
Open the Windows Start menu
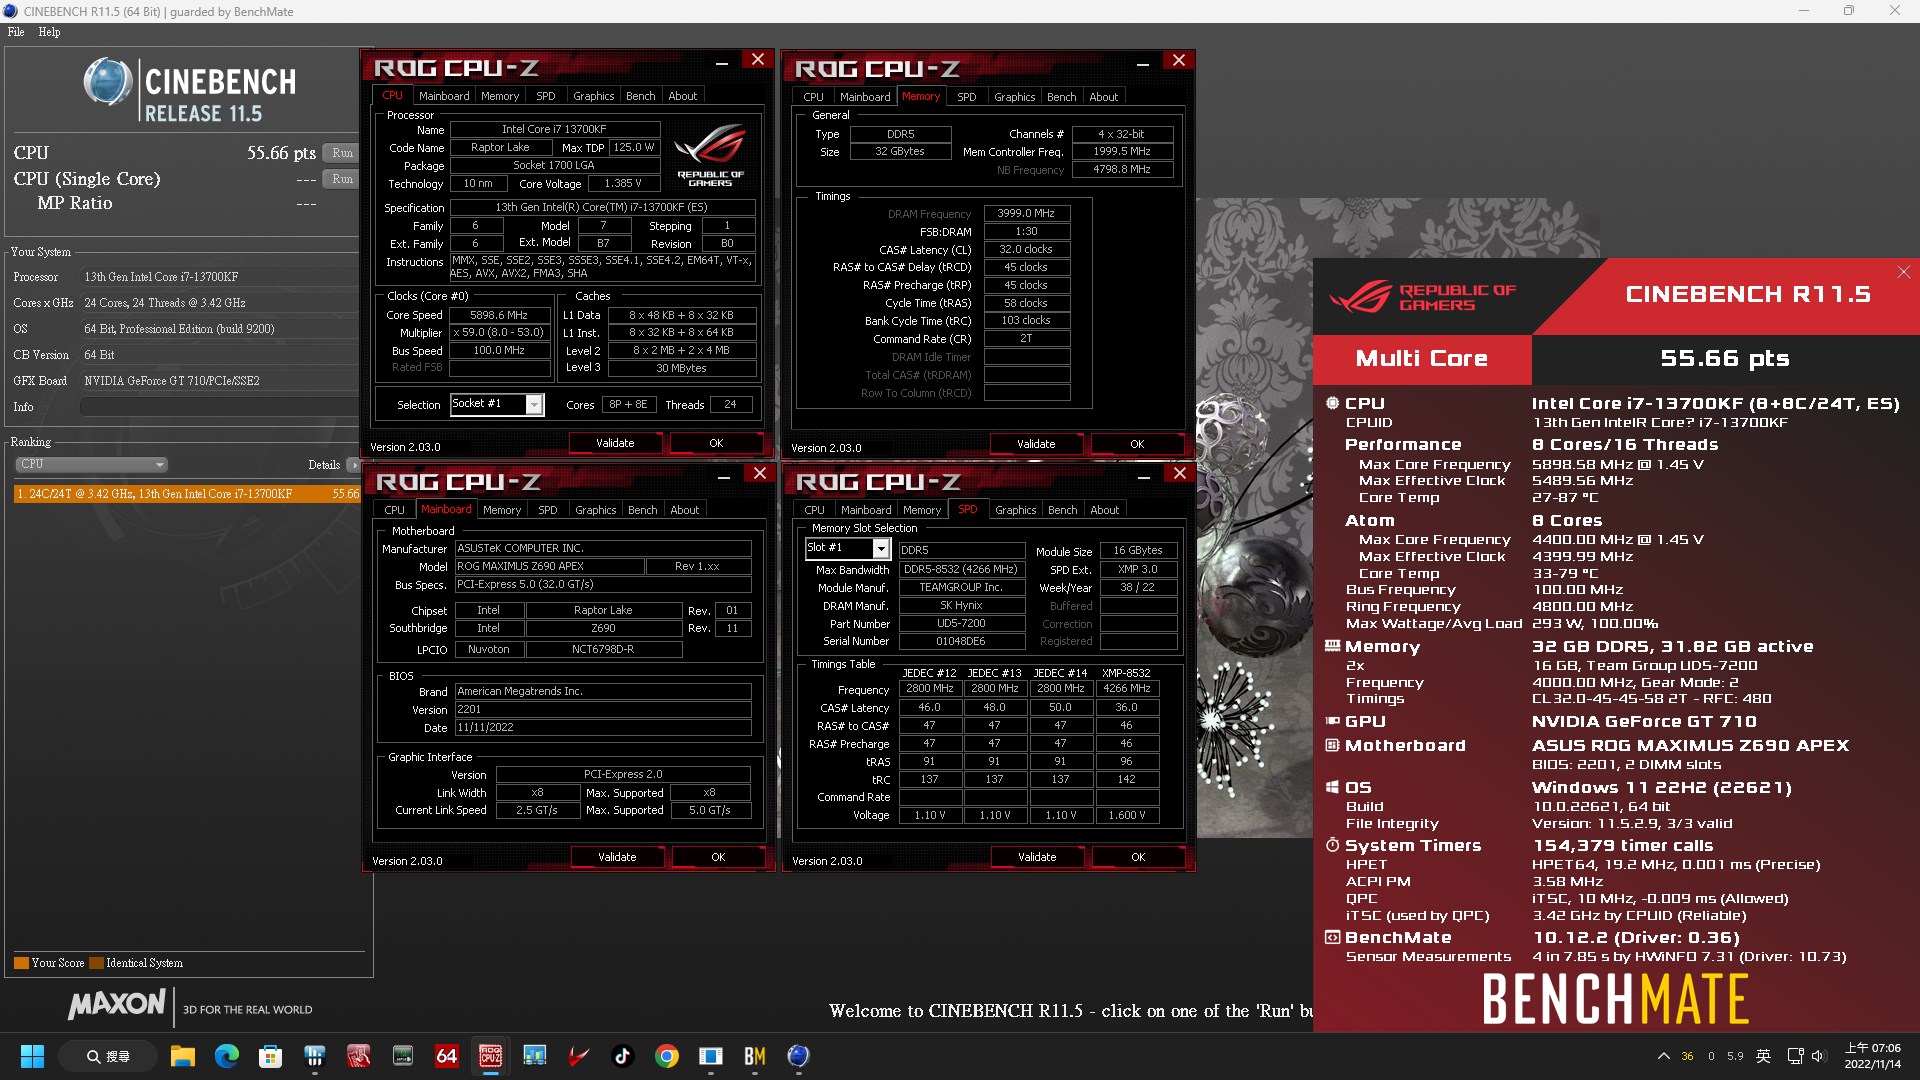[x=32, y=1056]
